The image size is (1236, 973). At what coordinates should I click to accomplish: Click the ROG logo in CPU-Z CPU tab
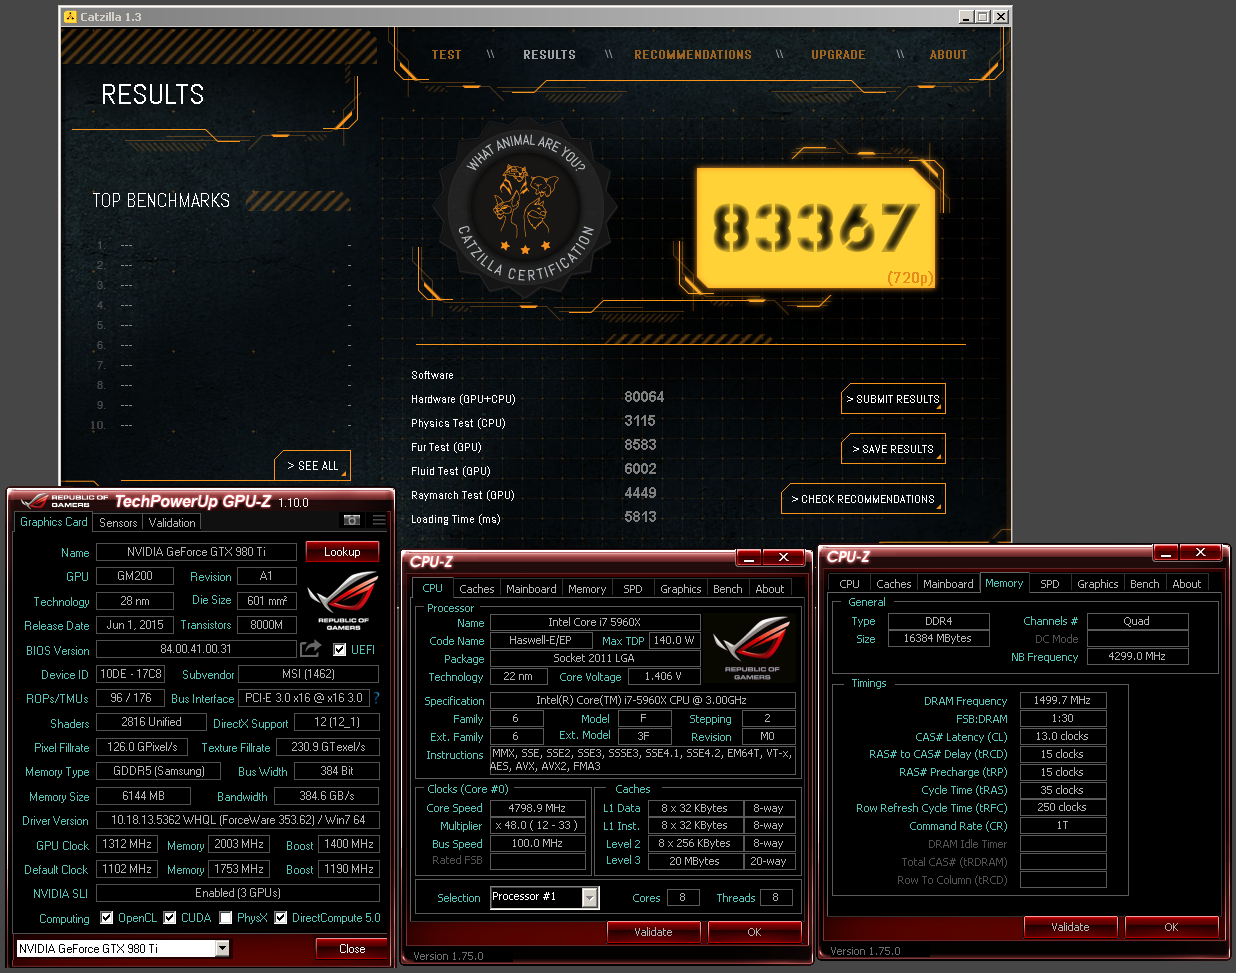coord(751,648)
